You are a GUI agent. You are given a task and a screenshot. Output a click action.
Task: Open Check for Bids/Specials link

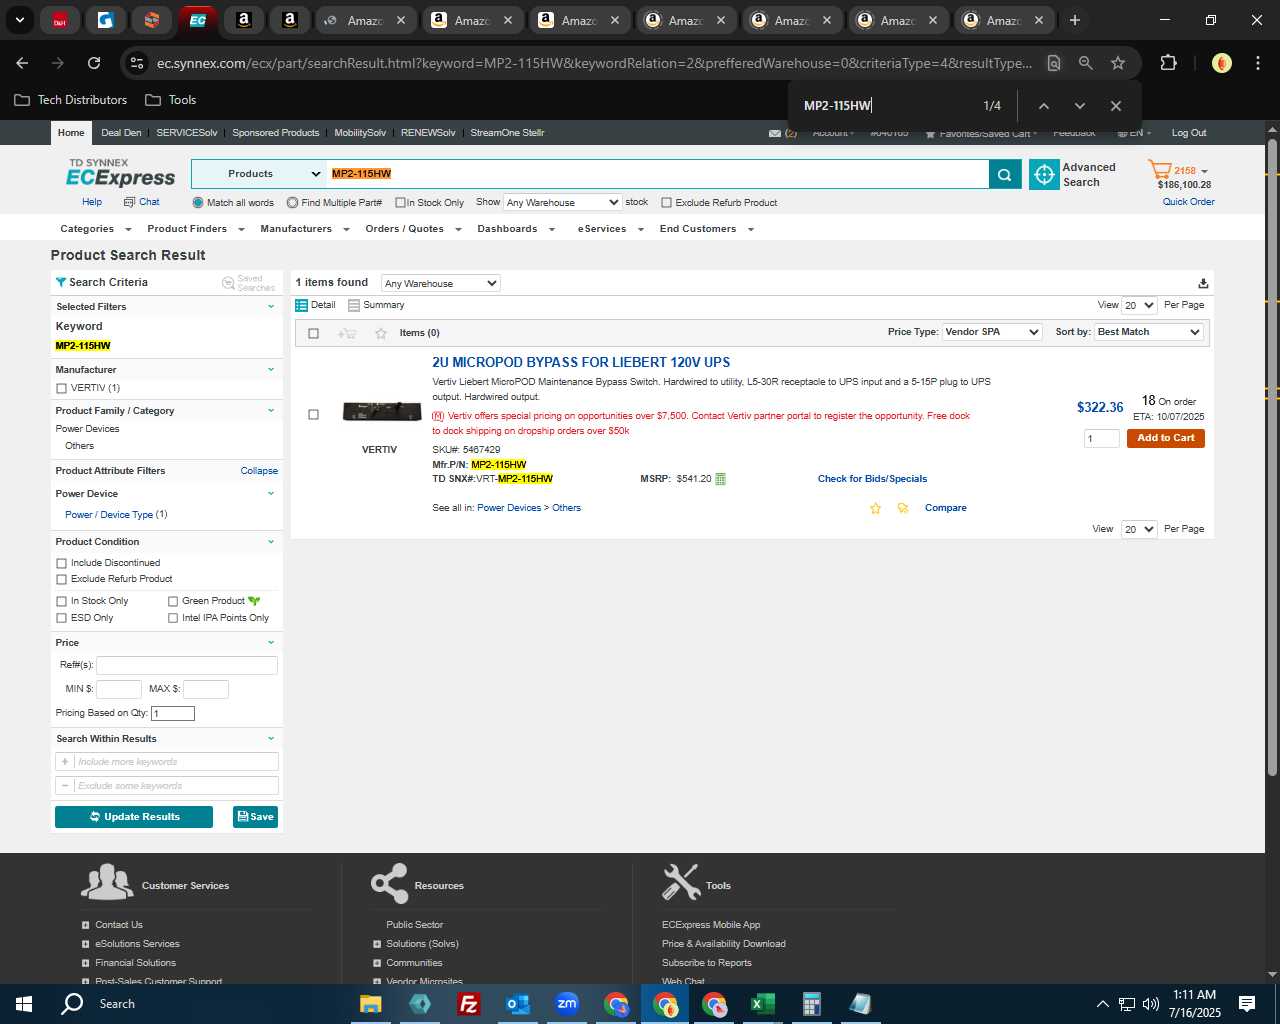(872, 479)
